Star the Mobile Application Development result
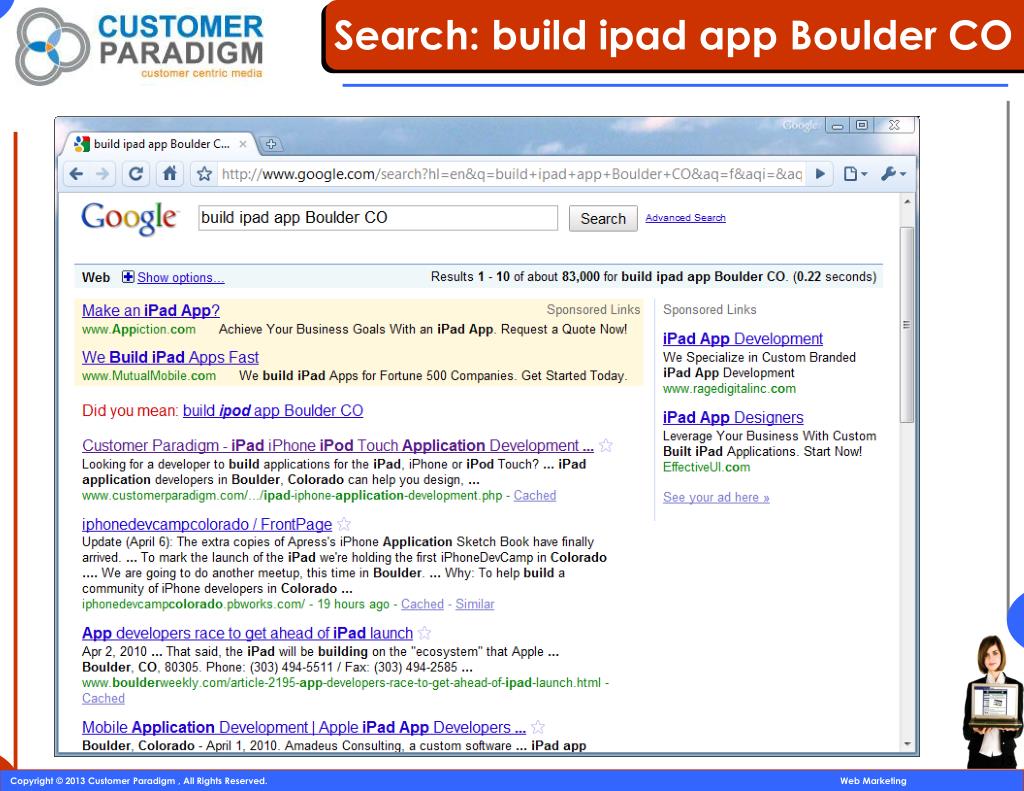 pyautogui.click(x=538, y=727)
